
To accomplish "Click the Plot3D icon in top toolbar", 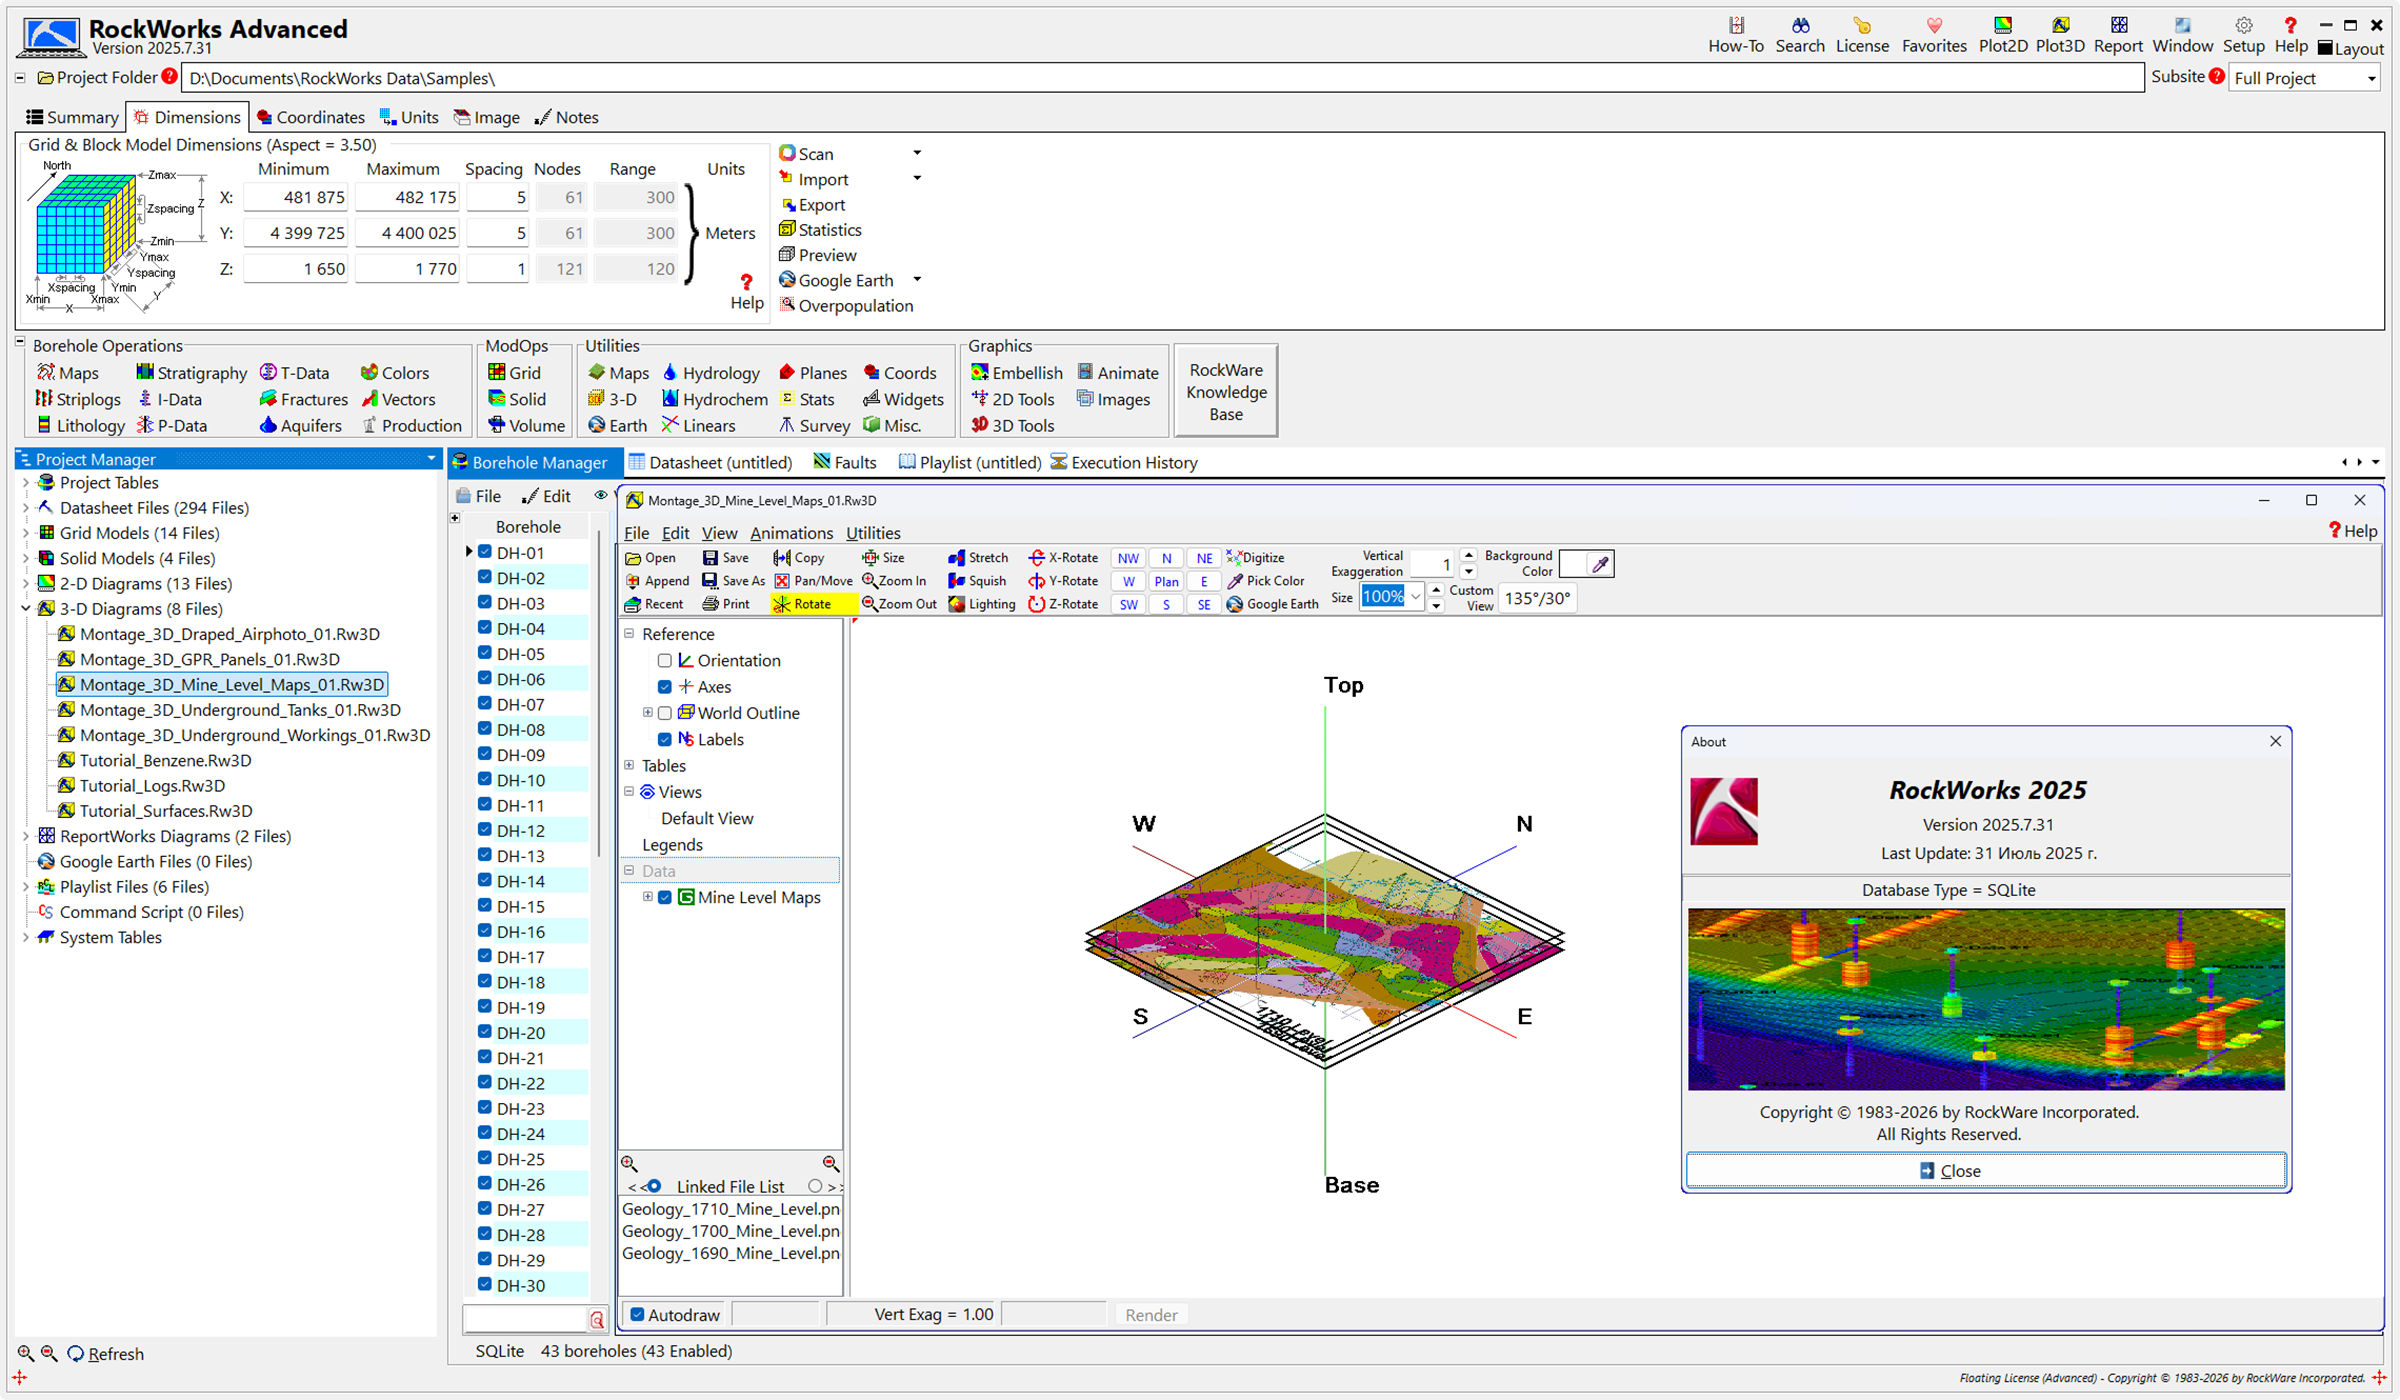I will tap(2059, 27).
